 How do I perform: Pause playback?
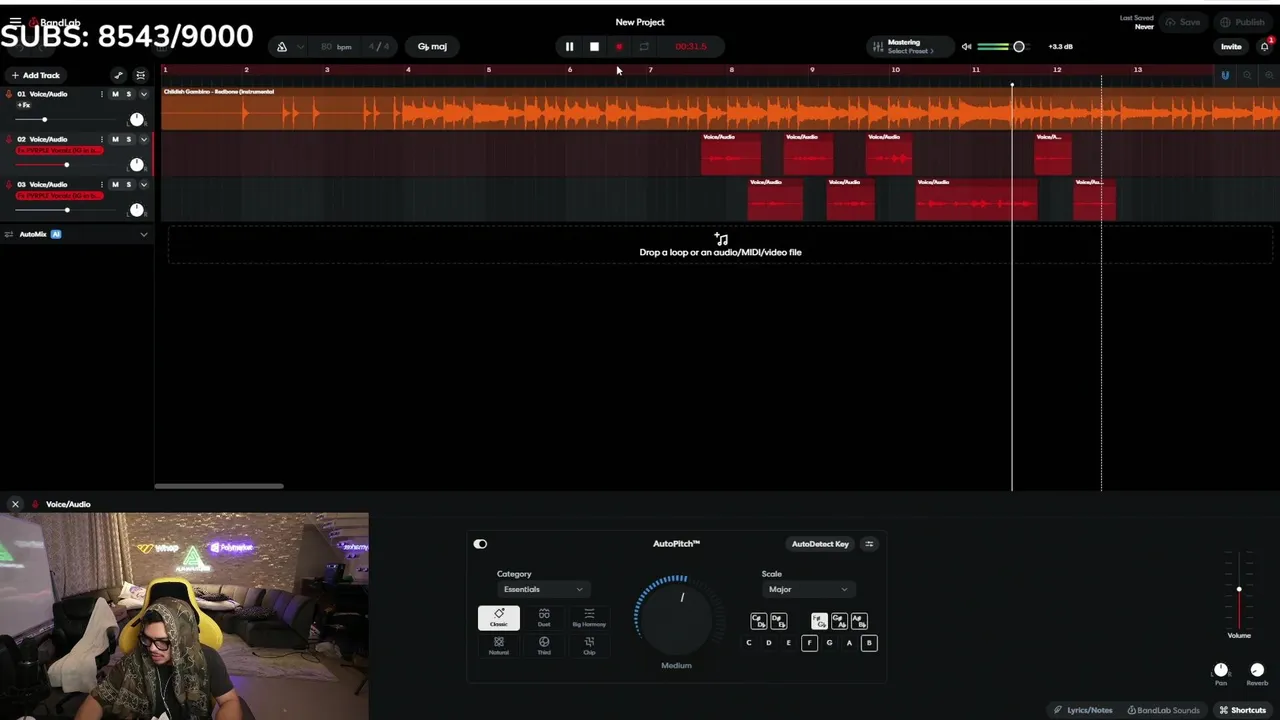point(569,47)
